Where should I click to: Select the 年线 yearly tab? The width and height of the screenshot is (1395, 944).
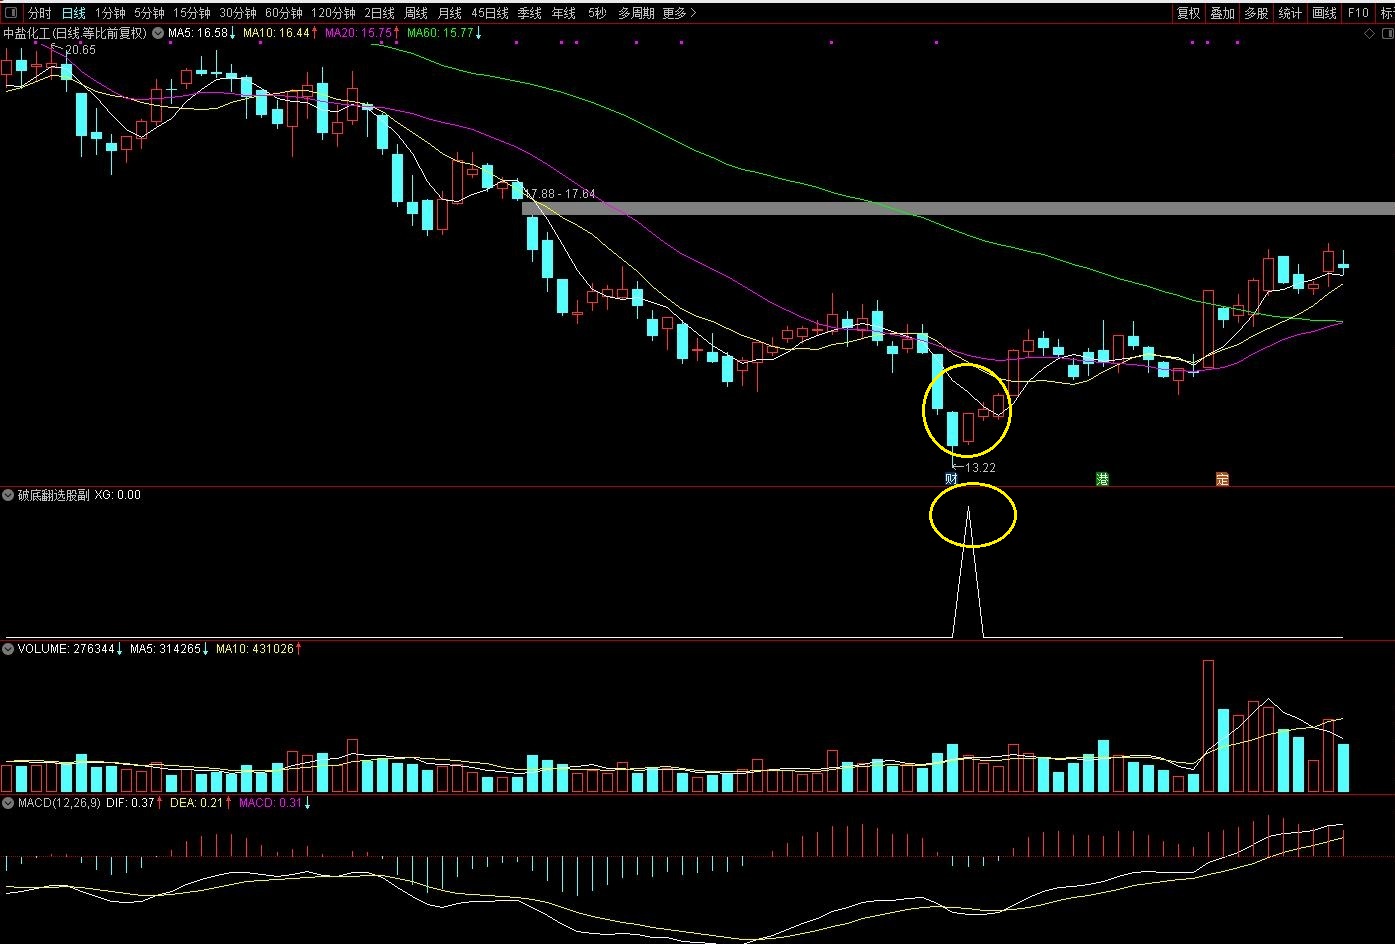tap(564, 13)
